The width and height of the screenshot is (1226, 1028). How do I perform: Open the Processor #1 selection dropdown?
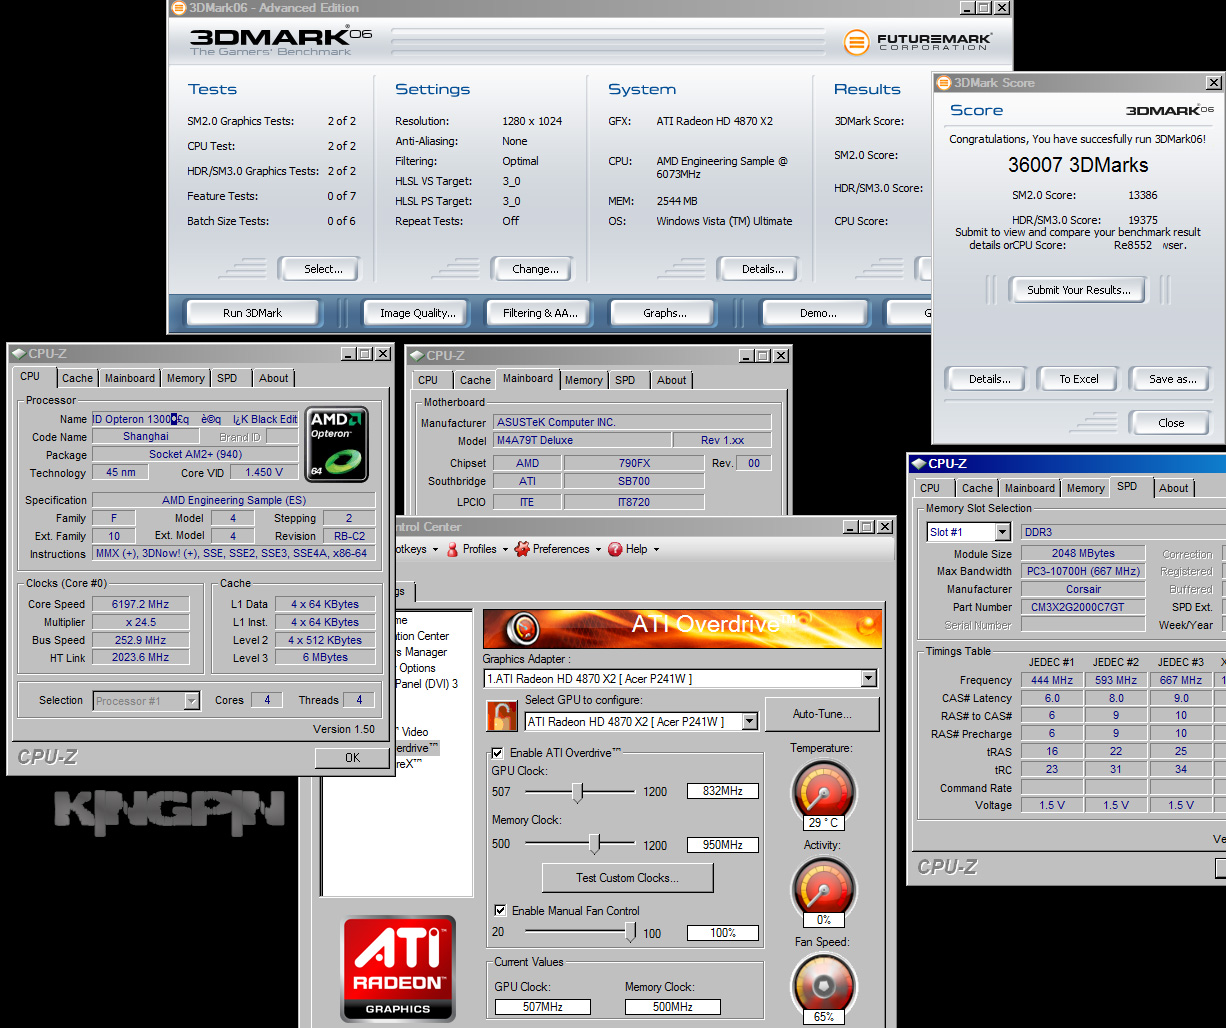click(x=191, y=701)
